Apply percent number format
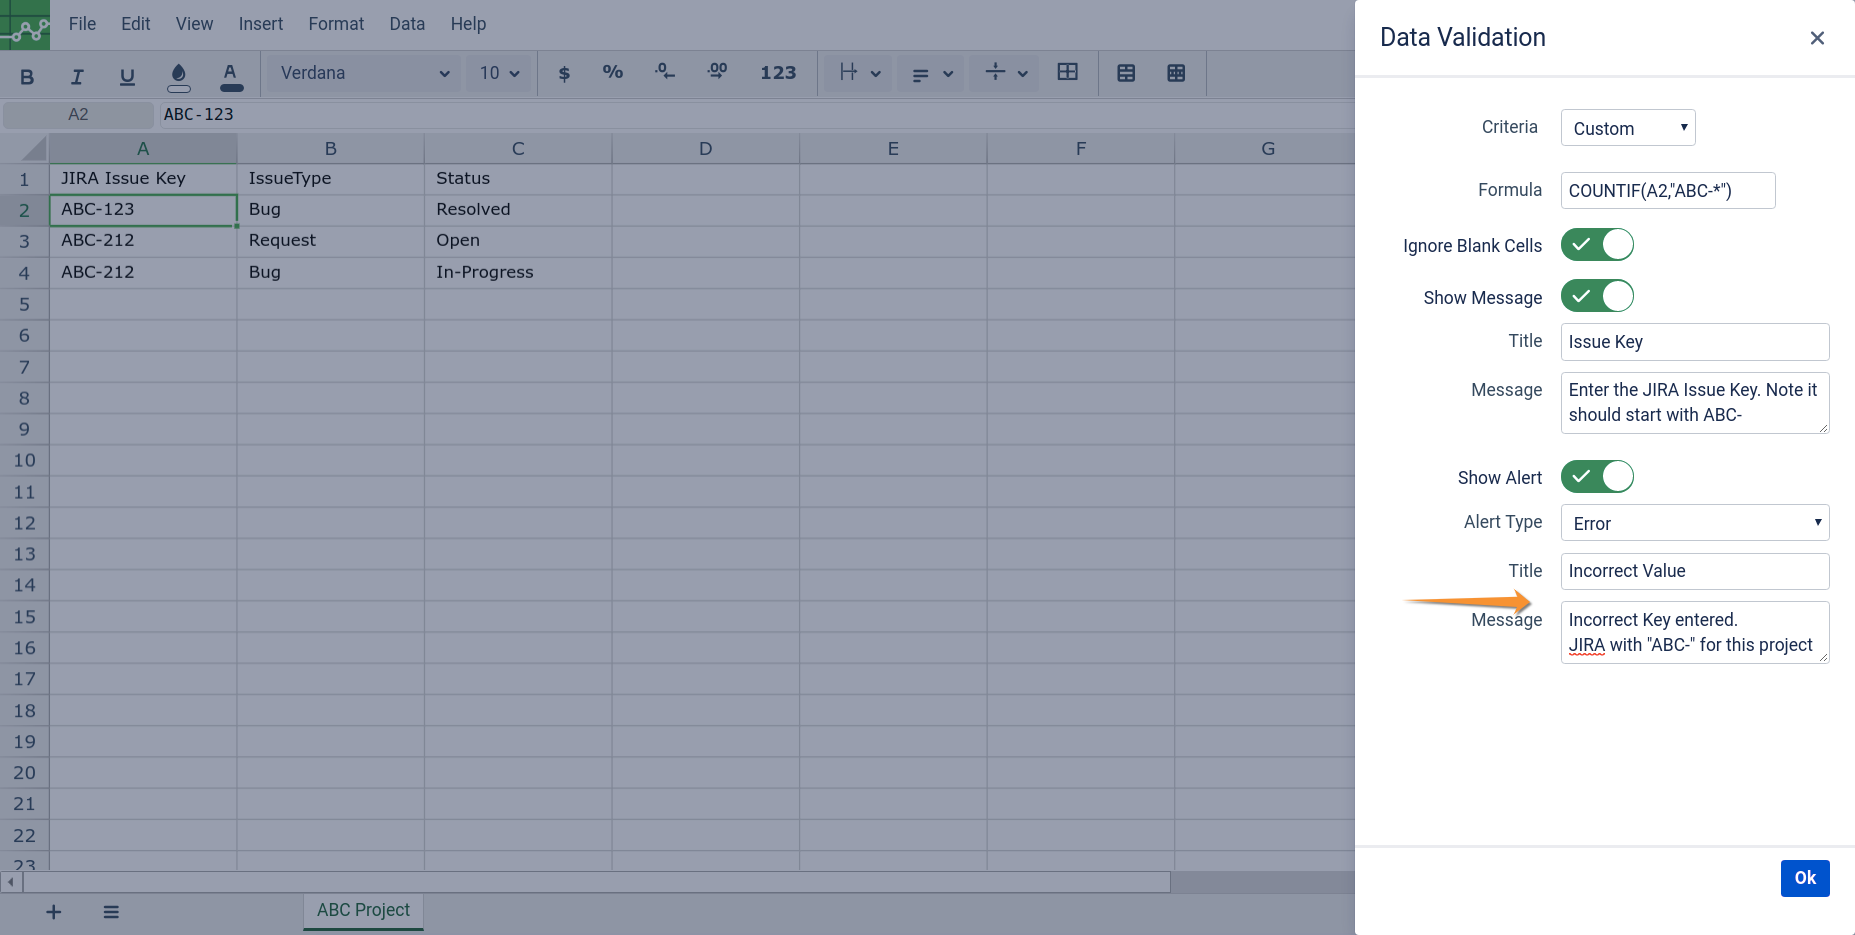 coord(613,73)
